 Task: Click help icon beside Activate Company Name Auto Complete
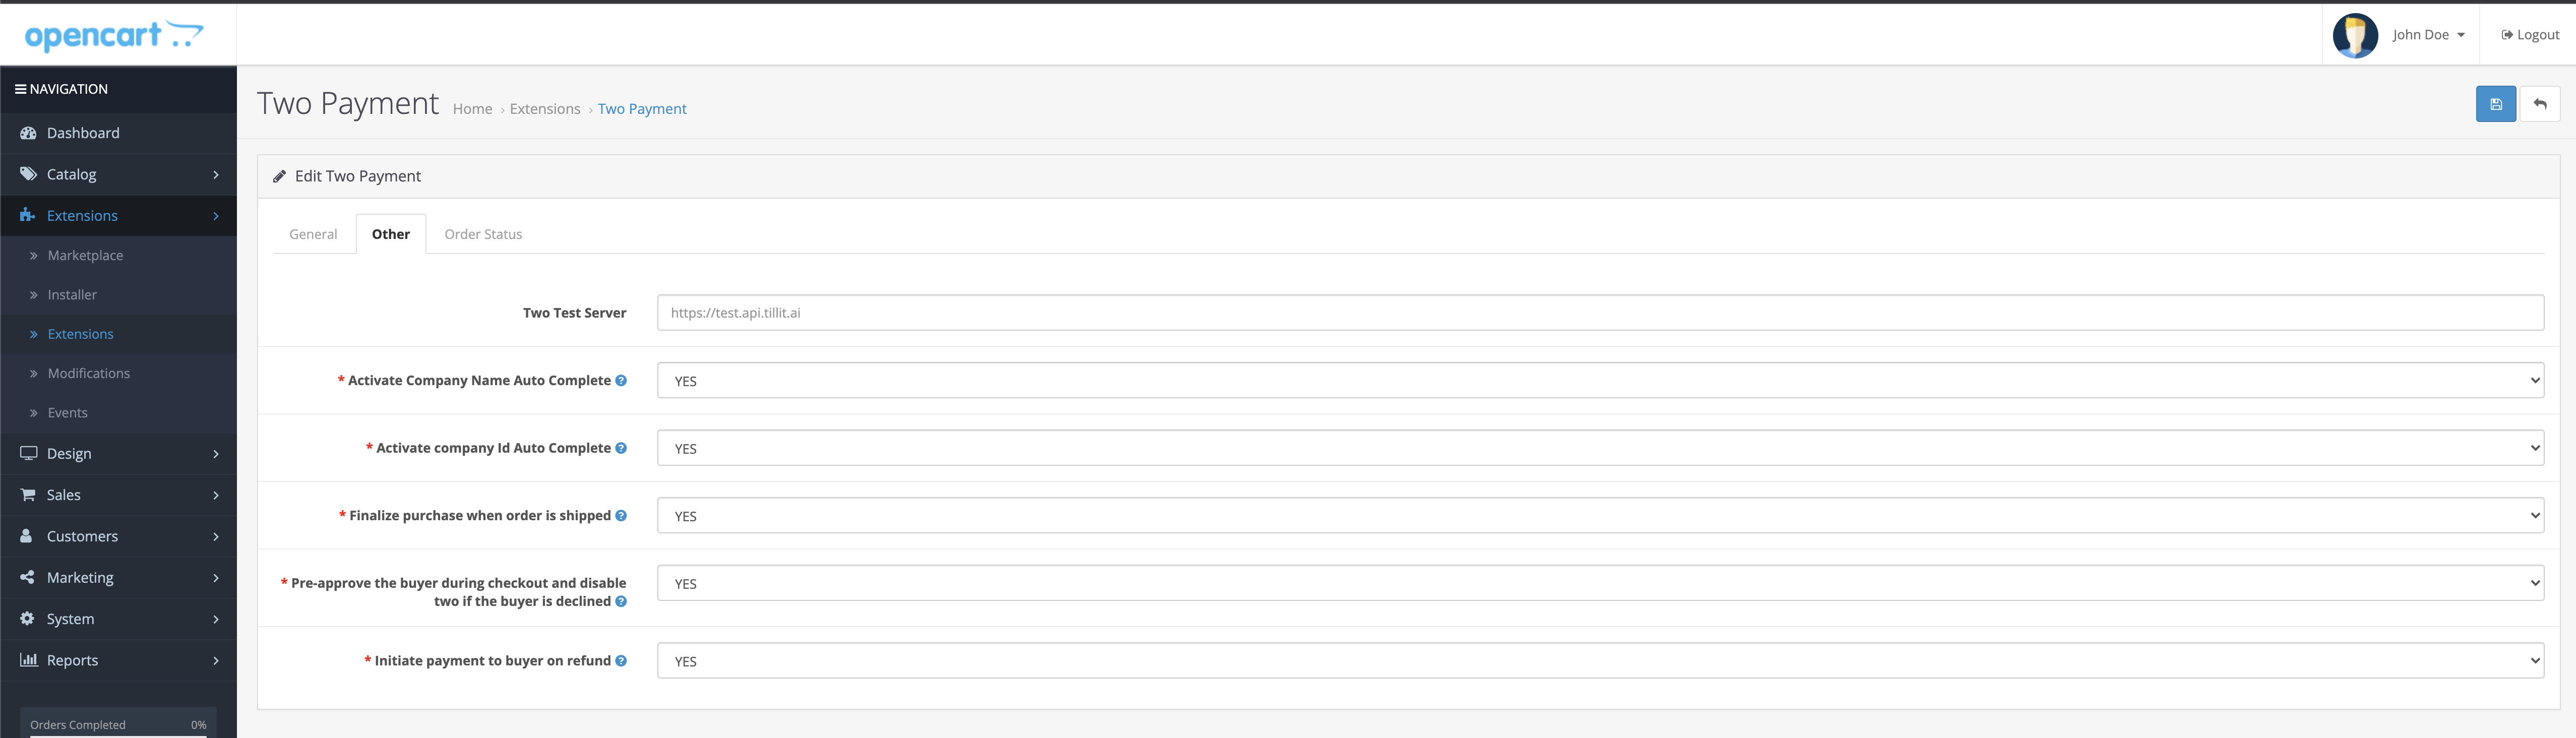coord(621,380)
